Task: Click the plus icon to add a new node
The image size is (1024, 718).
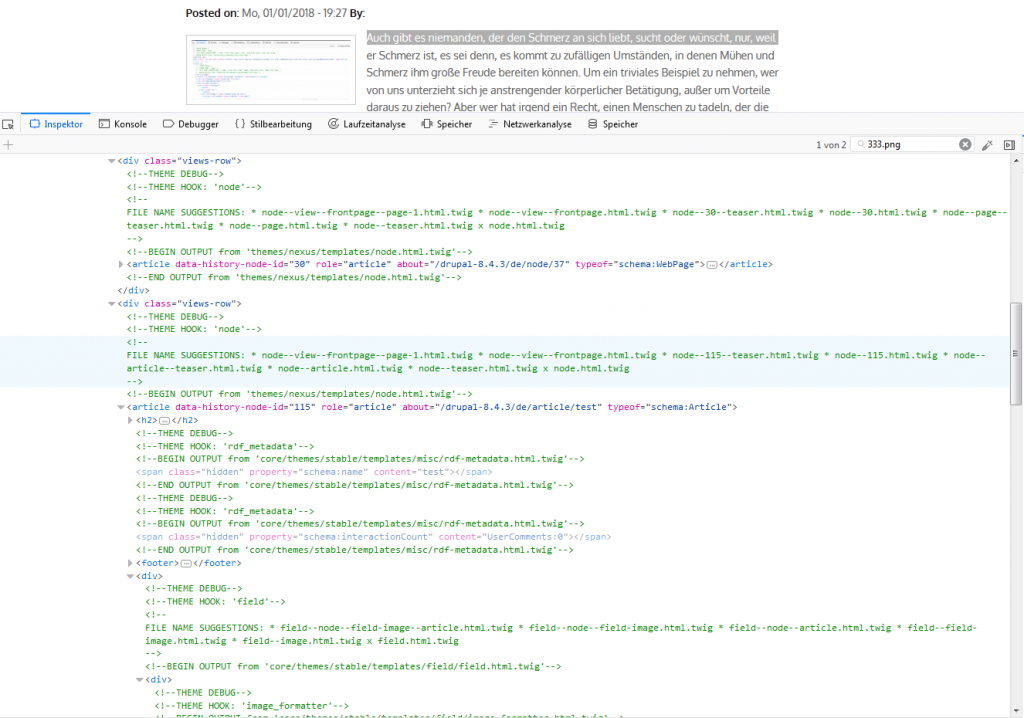Action: point(8,145)
